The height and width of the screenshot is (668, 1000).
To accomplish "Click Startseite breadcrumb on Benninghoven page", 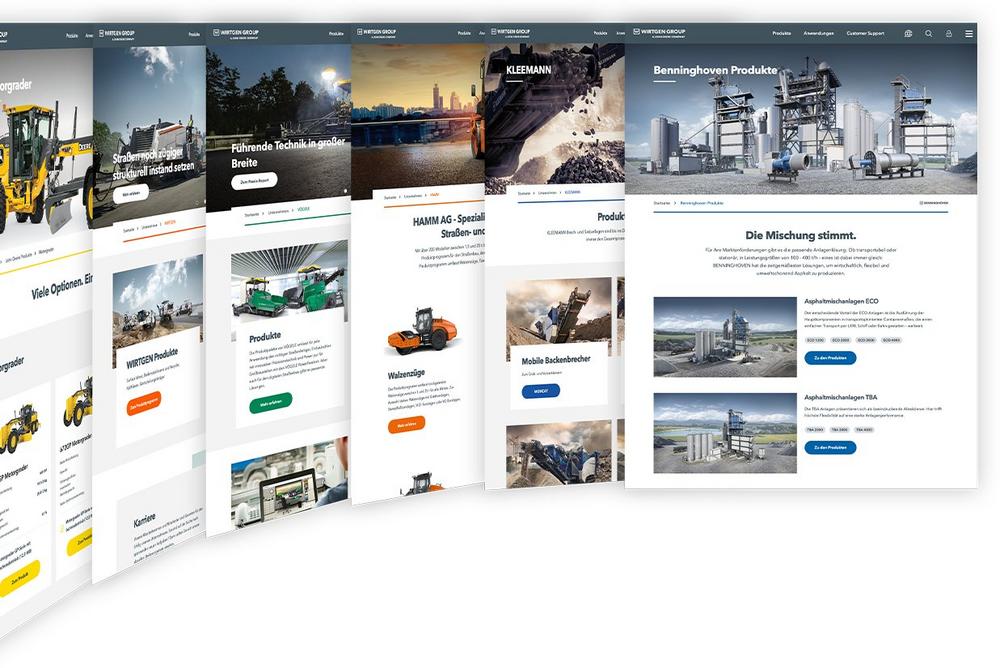I will pos(662,203).
